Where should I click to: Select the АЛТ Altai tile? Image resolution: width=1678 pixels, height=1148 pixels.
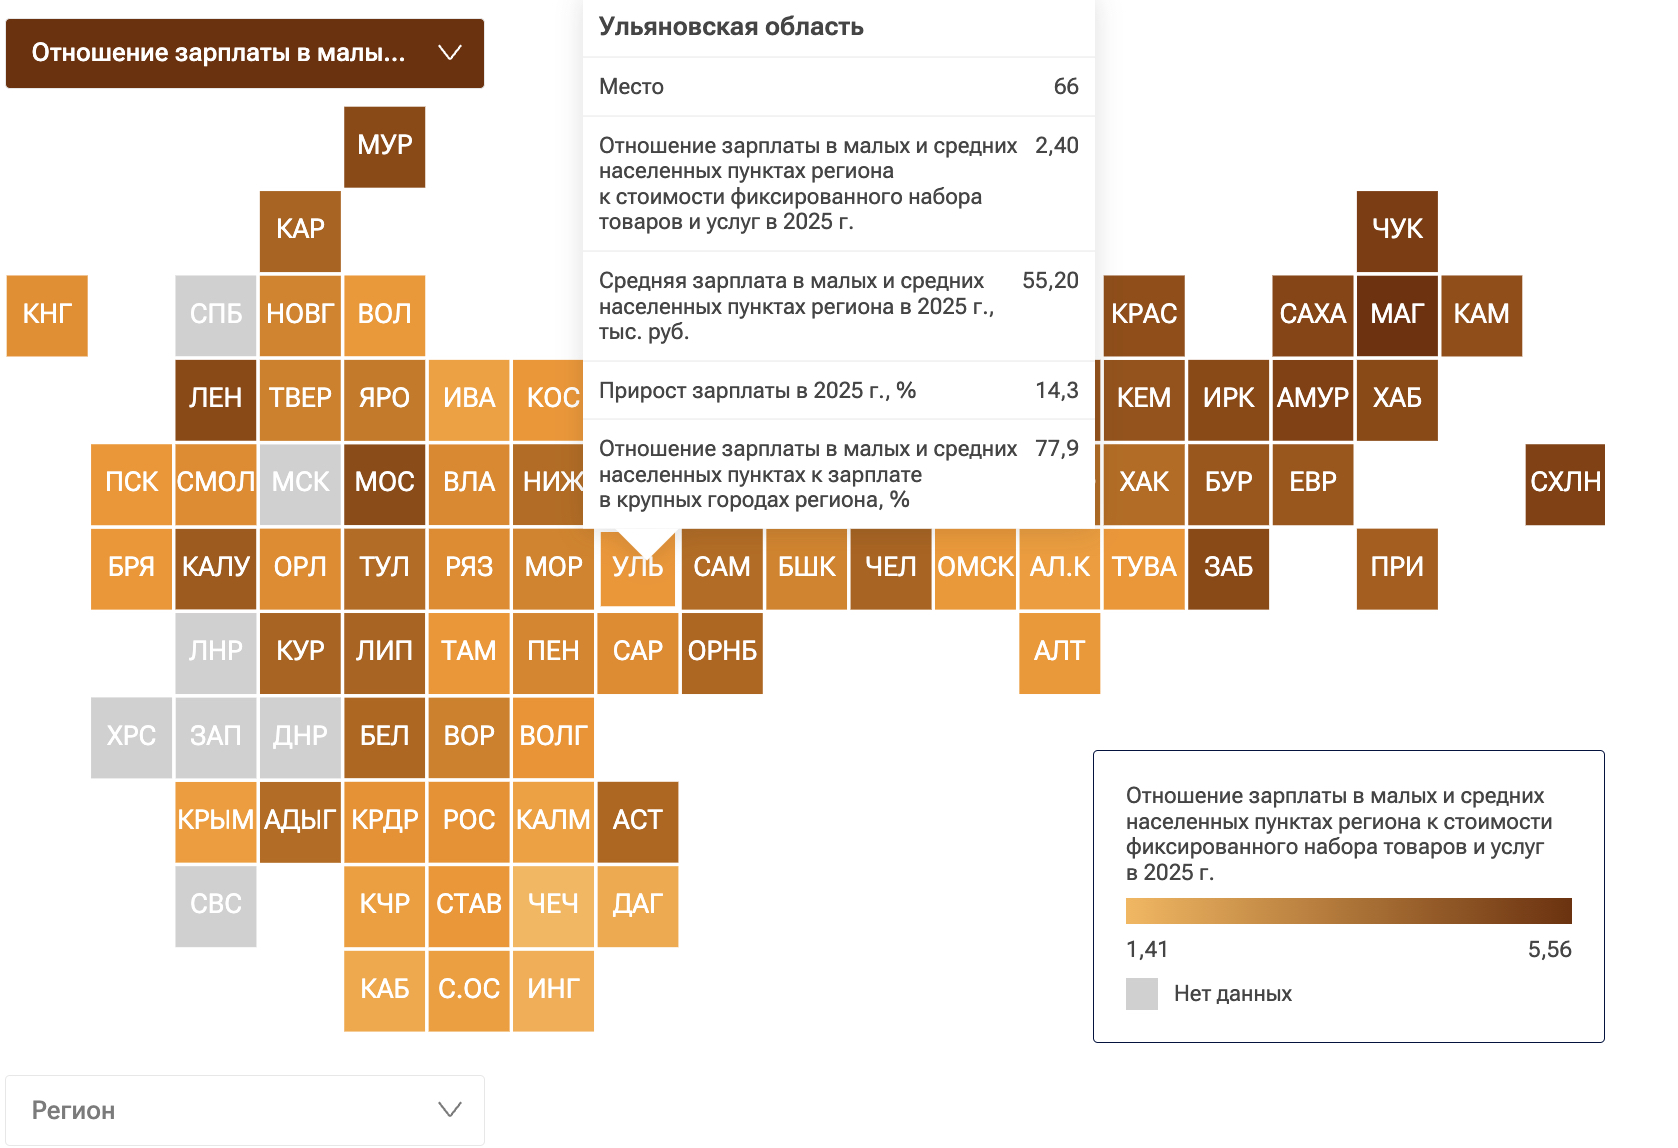(1060, 652)
